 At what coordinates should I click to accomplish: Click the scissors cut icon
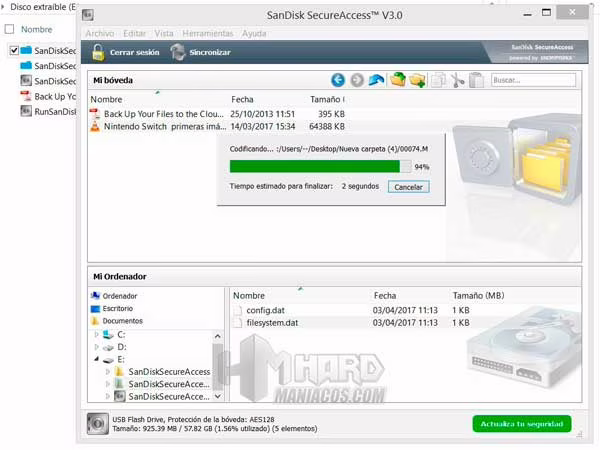tap(457, 80)
